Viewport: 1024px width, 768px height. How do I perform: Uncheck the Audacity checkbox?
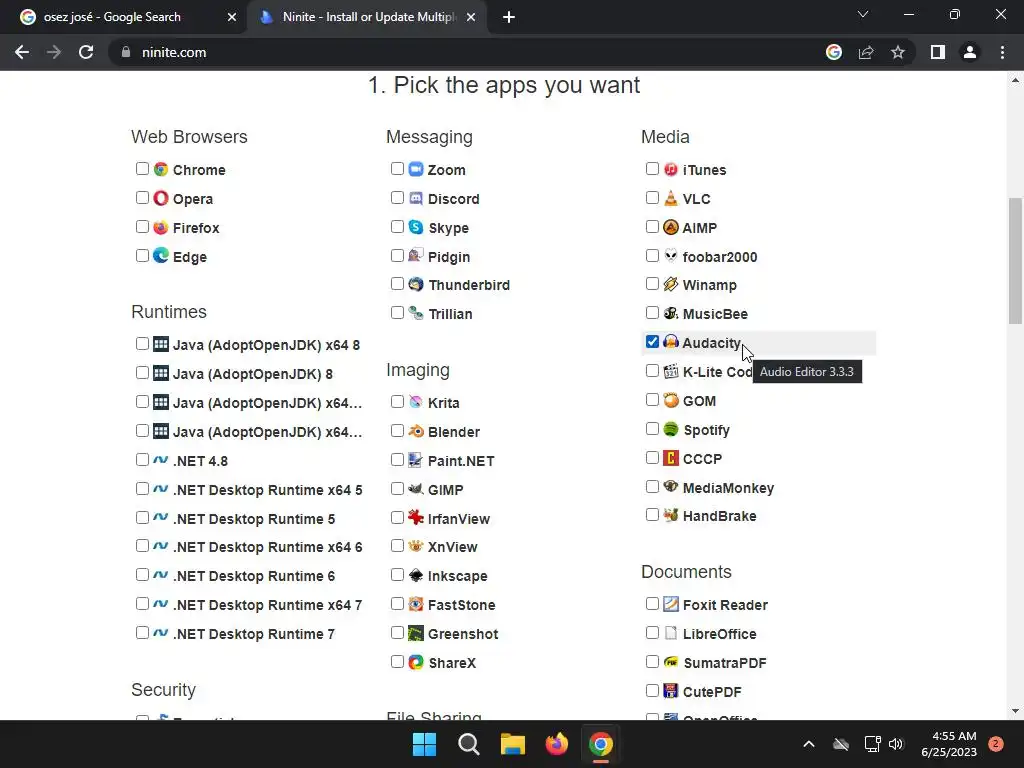pyautogui.click(x=652, y=342)
